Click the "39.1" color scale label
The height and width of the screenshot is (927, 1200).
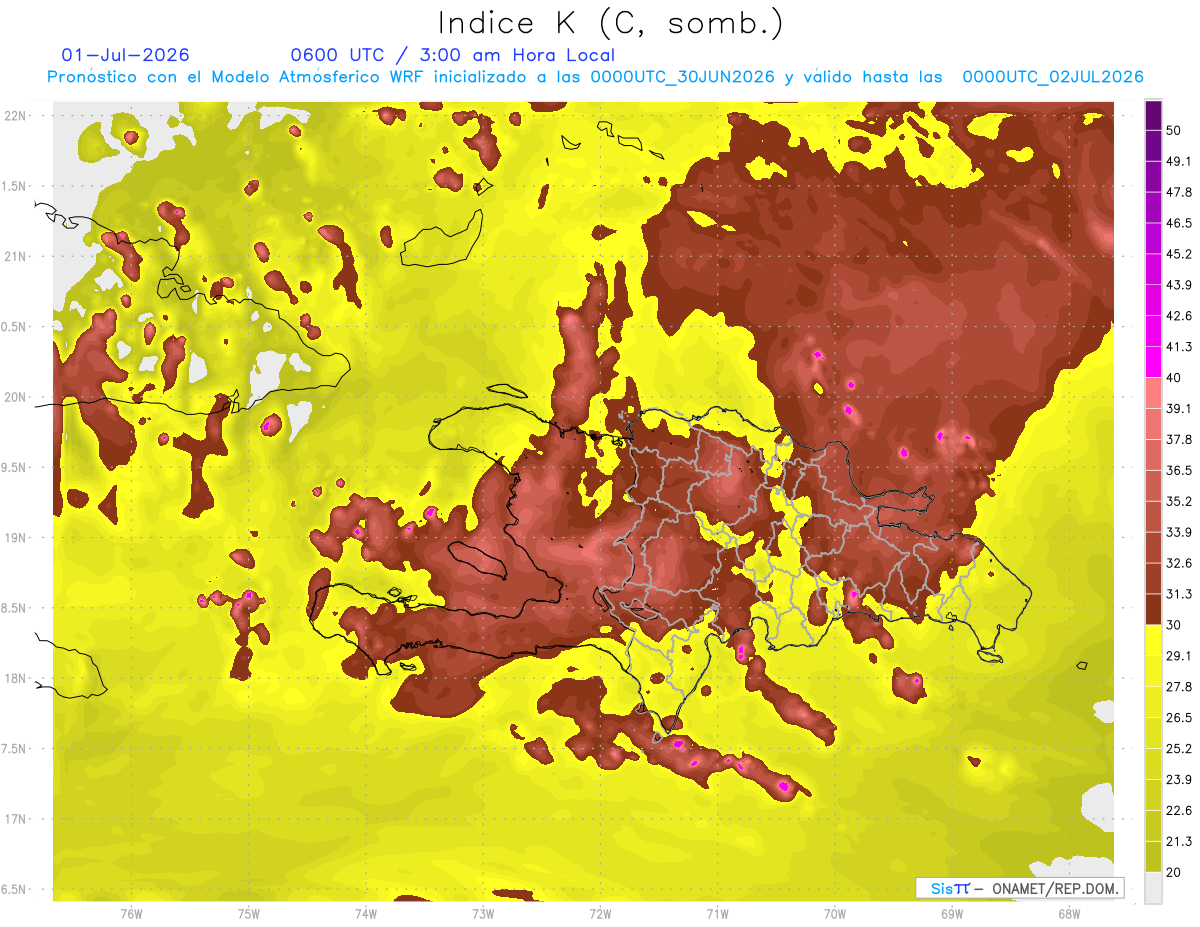click(1178, 408)
